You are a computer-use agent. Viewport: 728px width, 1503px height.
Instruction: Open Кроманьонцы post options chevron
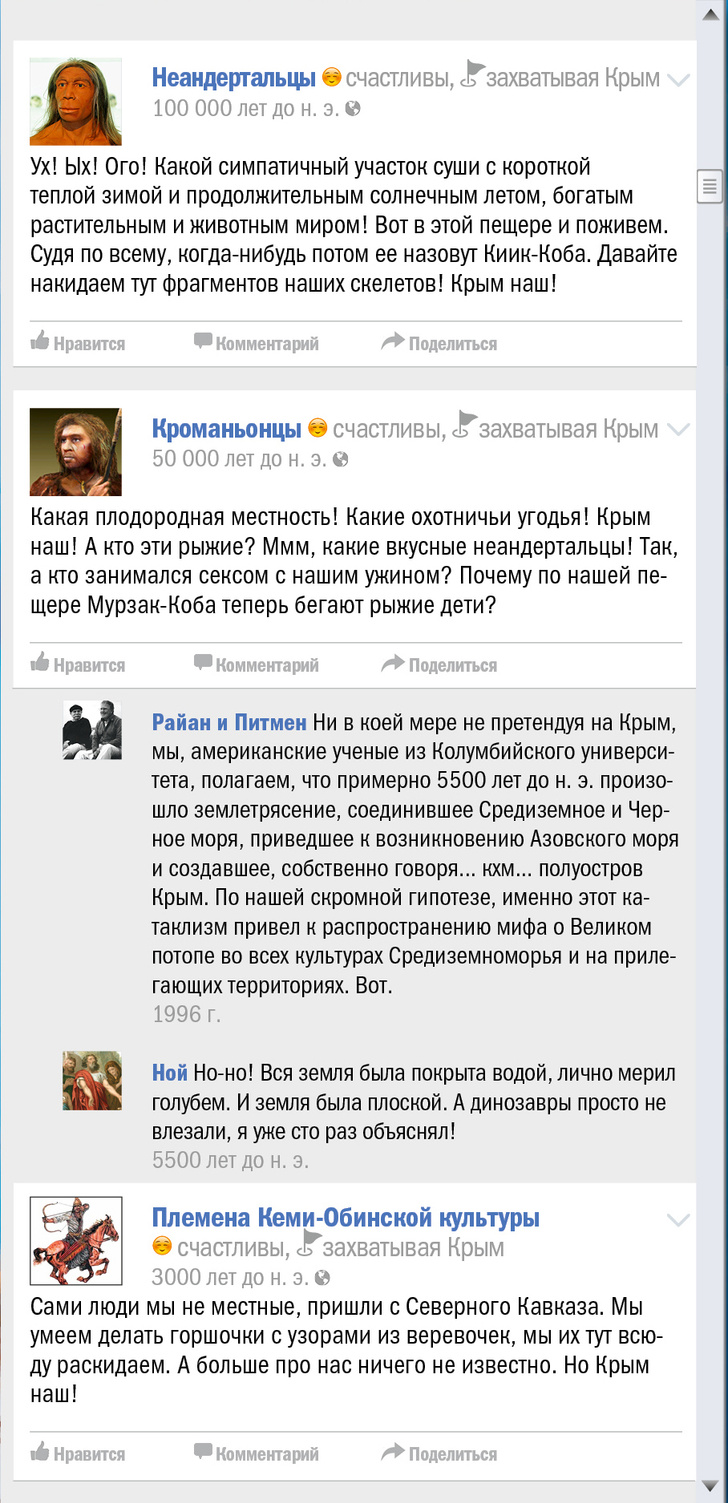click(x=678, y=430)
